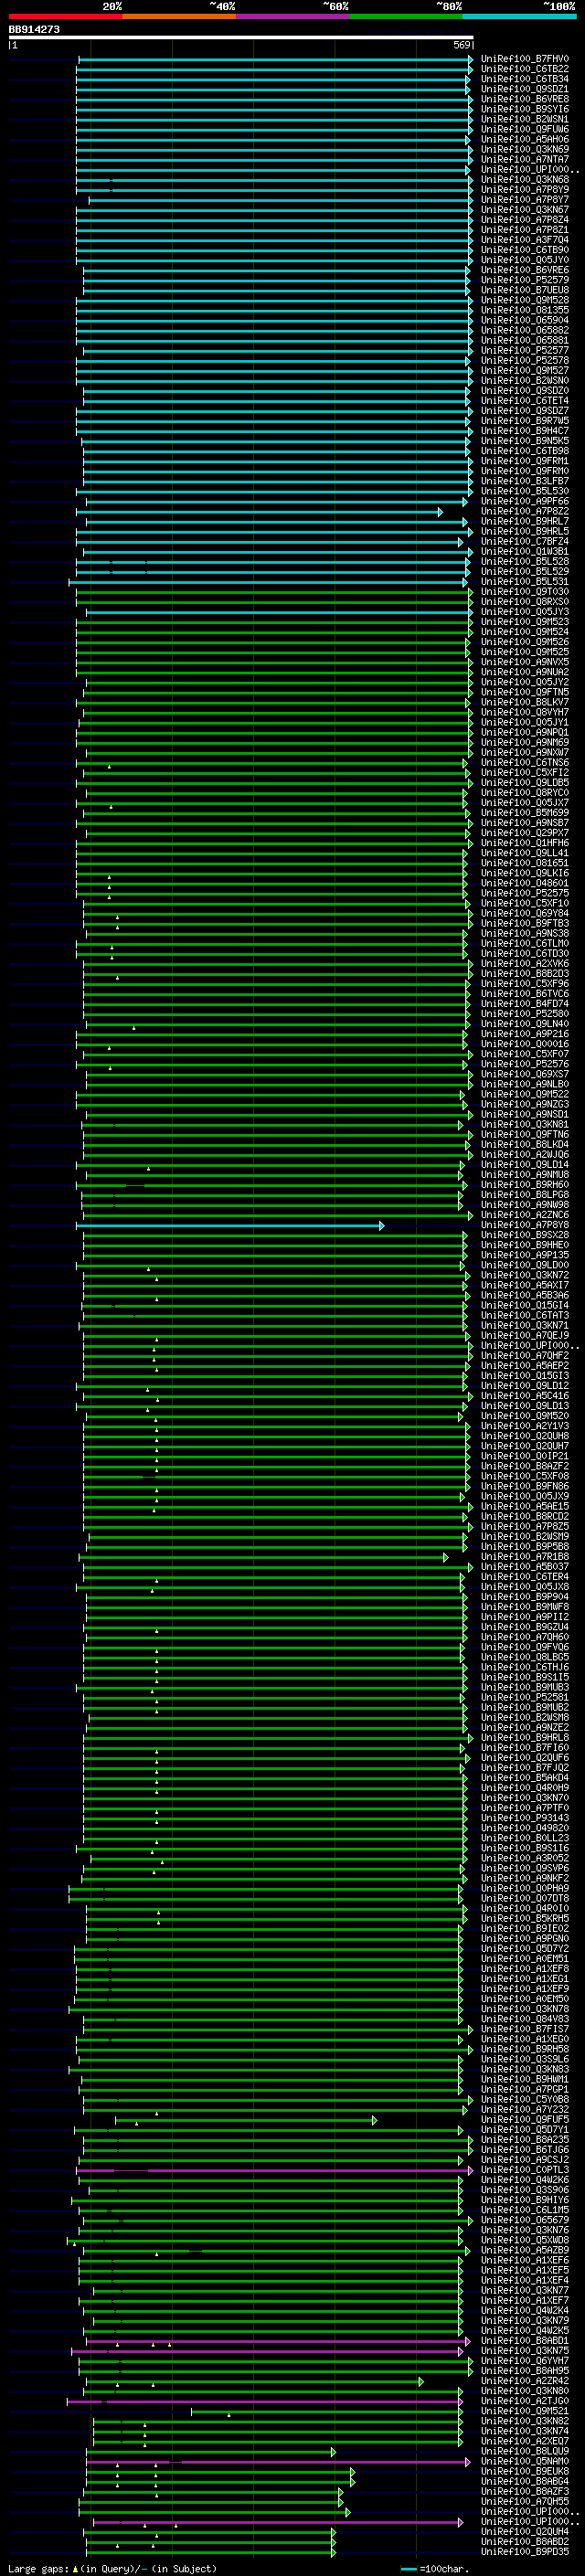Select hit label UniRef100_Q9T030

525,592
